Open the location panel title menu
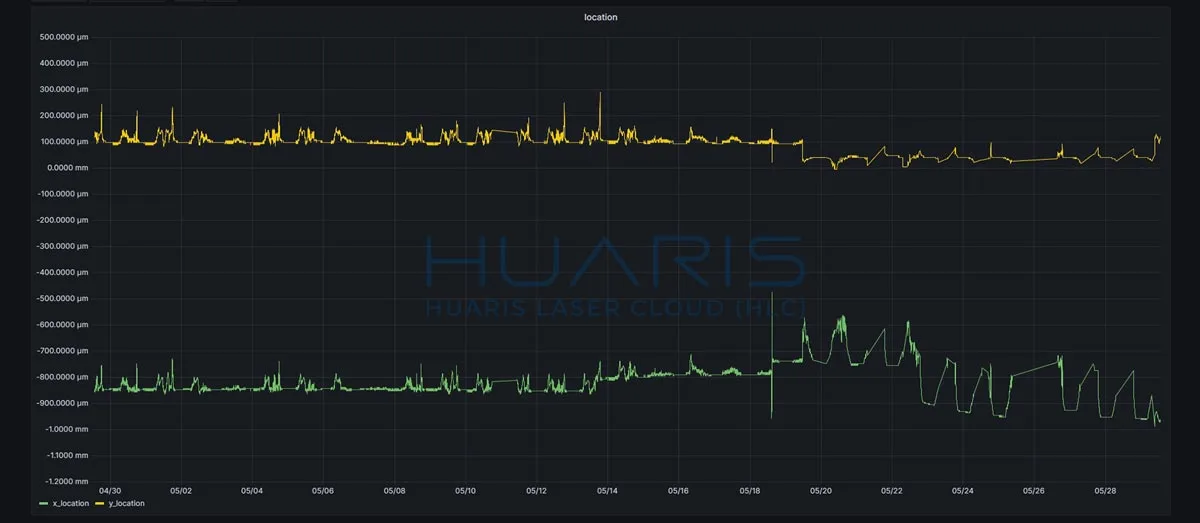 tap(600, 17)
